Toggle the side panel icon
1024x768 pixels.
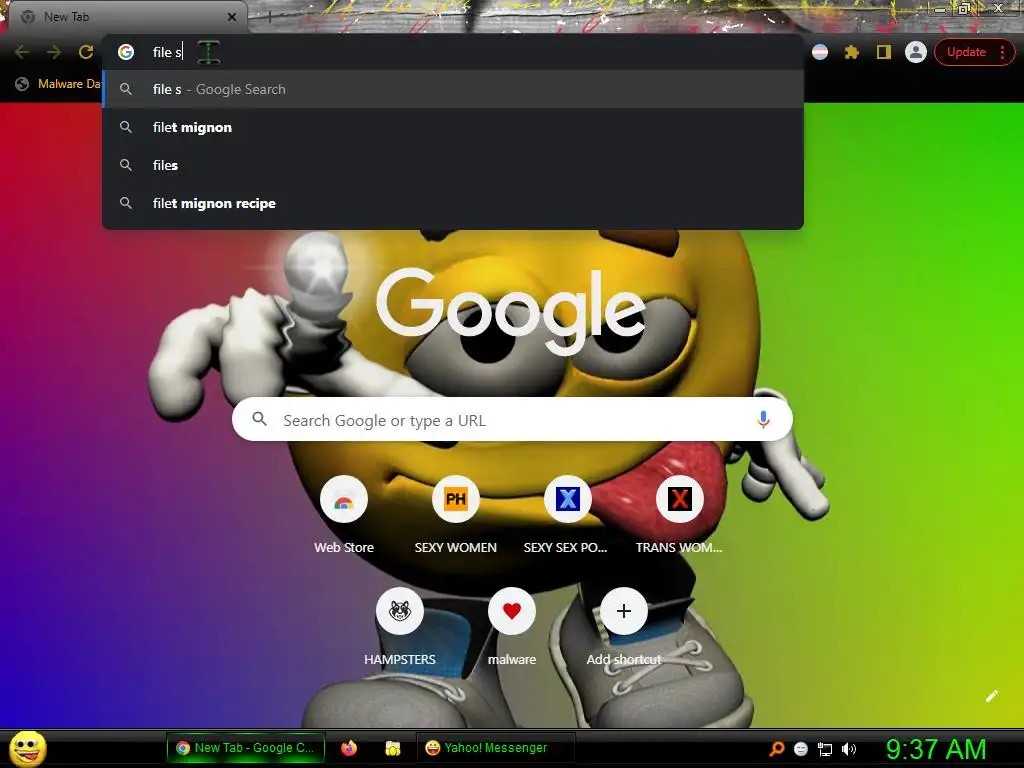pyautogui.click(x=884, y=52)
